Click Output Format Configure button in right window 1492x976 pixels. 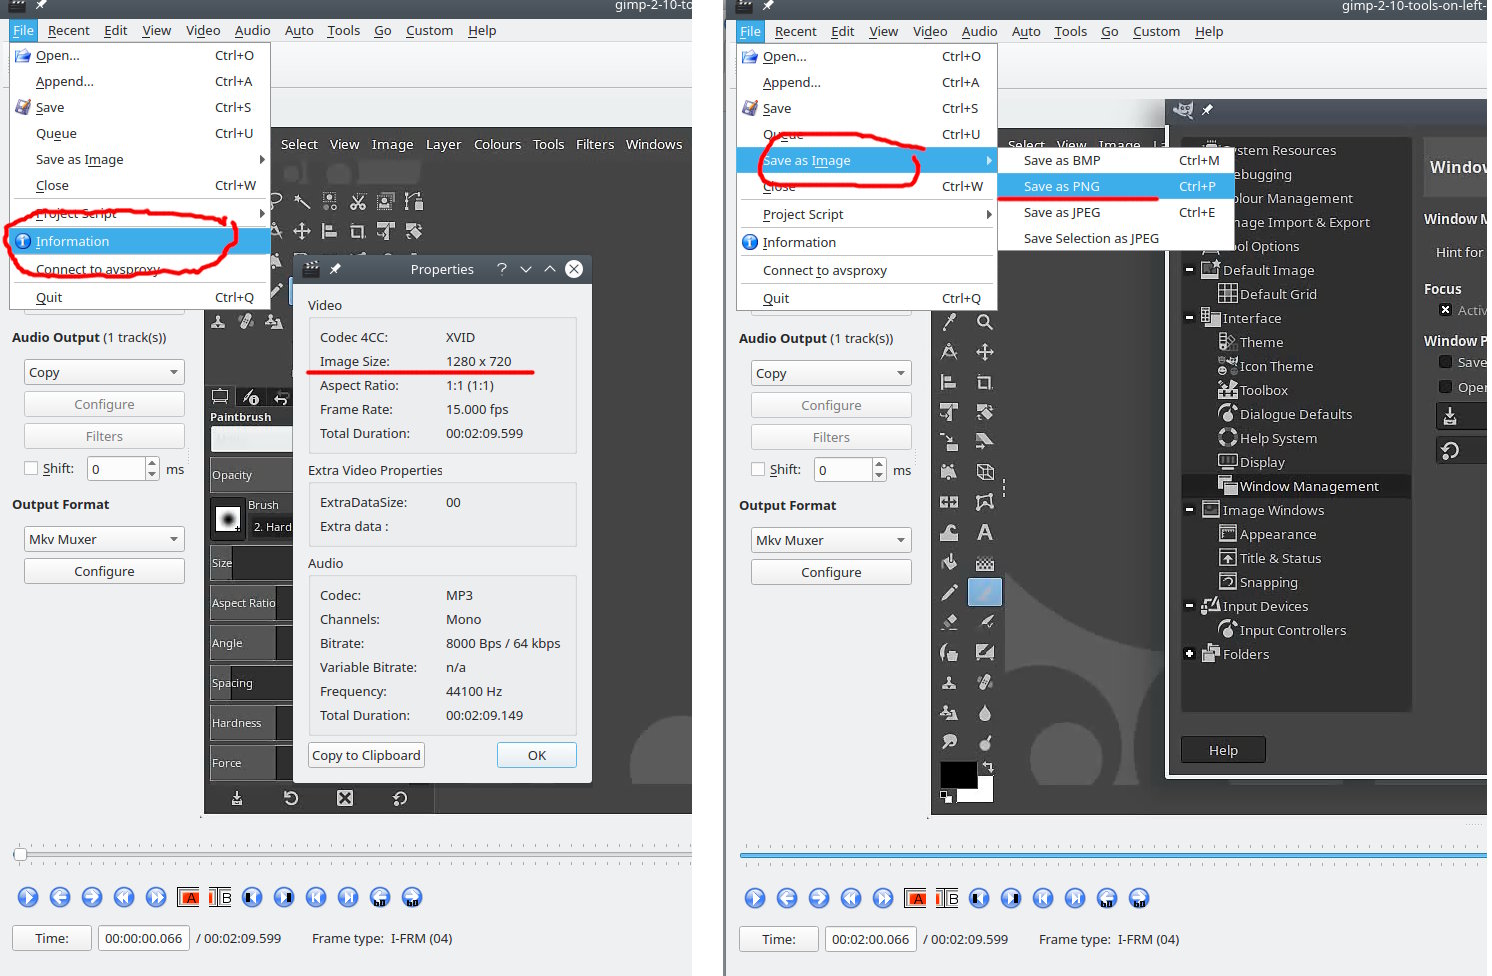coord(831,572)
